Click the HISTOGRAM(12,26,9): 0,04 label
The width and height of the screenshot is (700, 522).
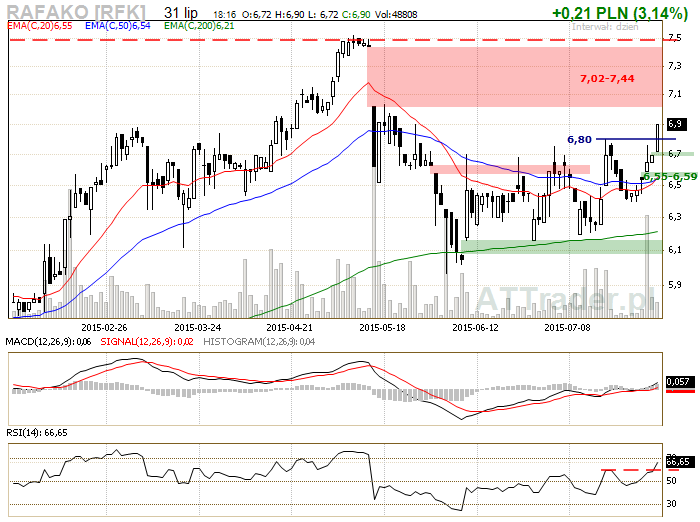point(259,342)
